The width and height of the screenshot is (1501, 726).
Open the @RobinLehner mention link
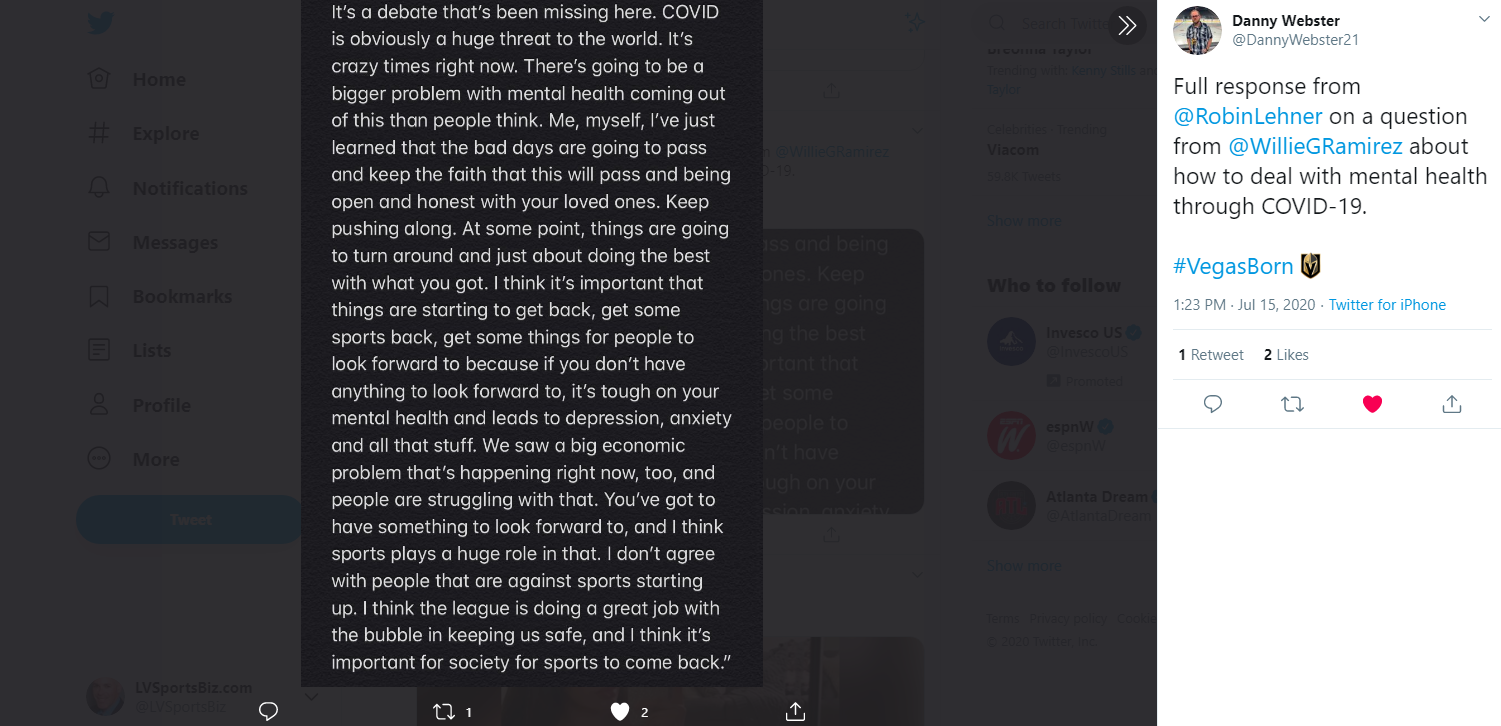point(1248,116)
